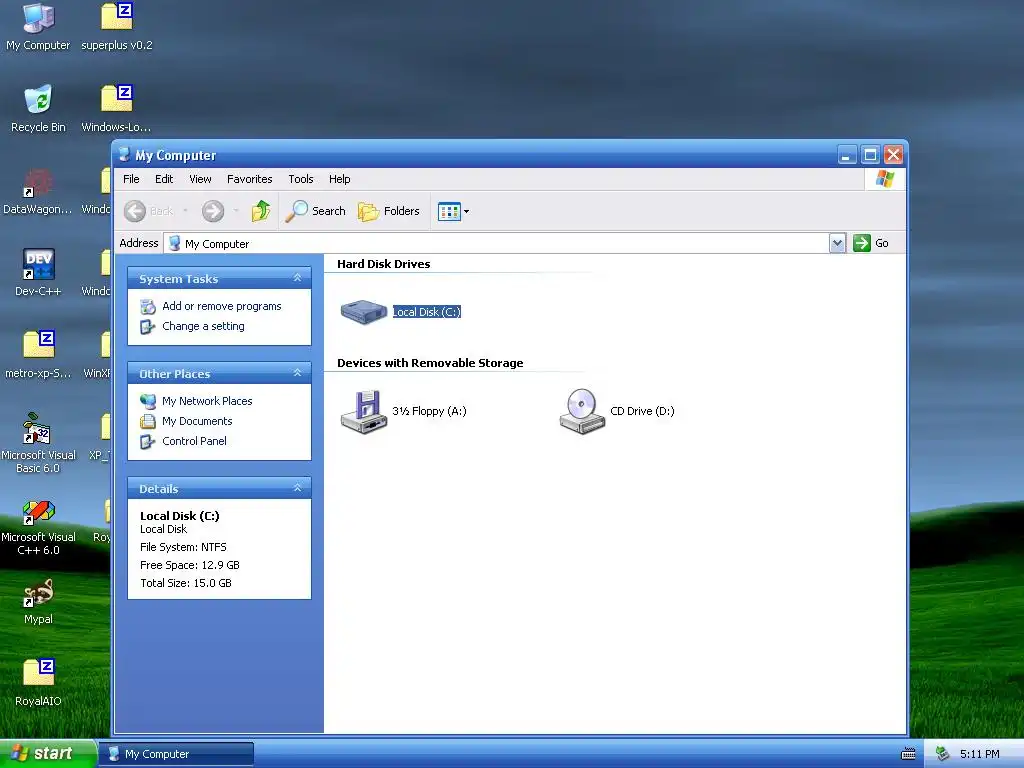Click the Forward arrow toolbar button
The image size is (1024, 768).
pos(213,211)
